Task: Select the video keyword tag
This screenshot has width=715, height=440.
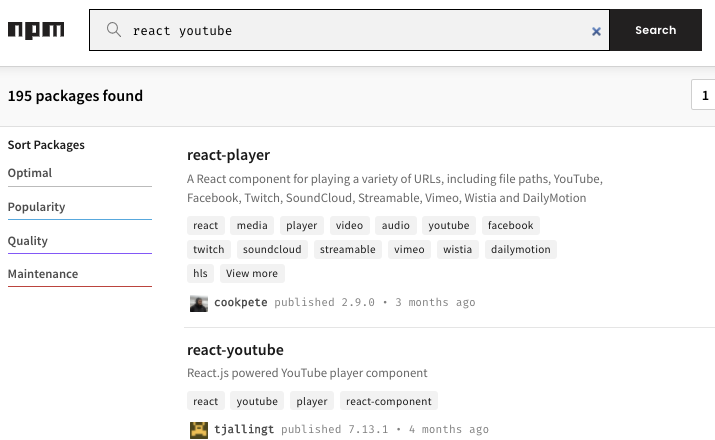Action: [x=349, y=225]
